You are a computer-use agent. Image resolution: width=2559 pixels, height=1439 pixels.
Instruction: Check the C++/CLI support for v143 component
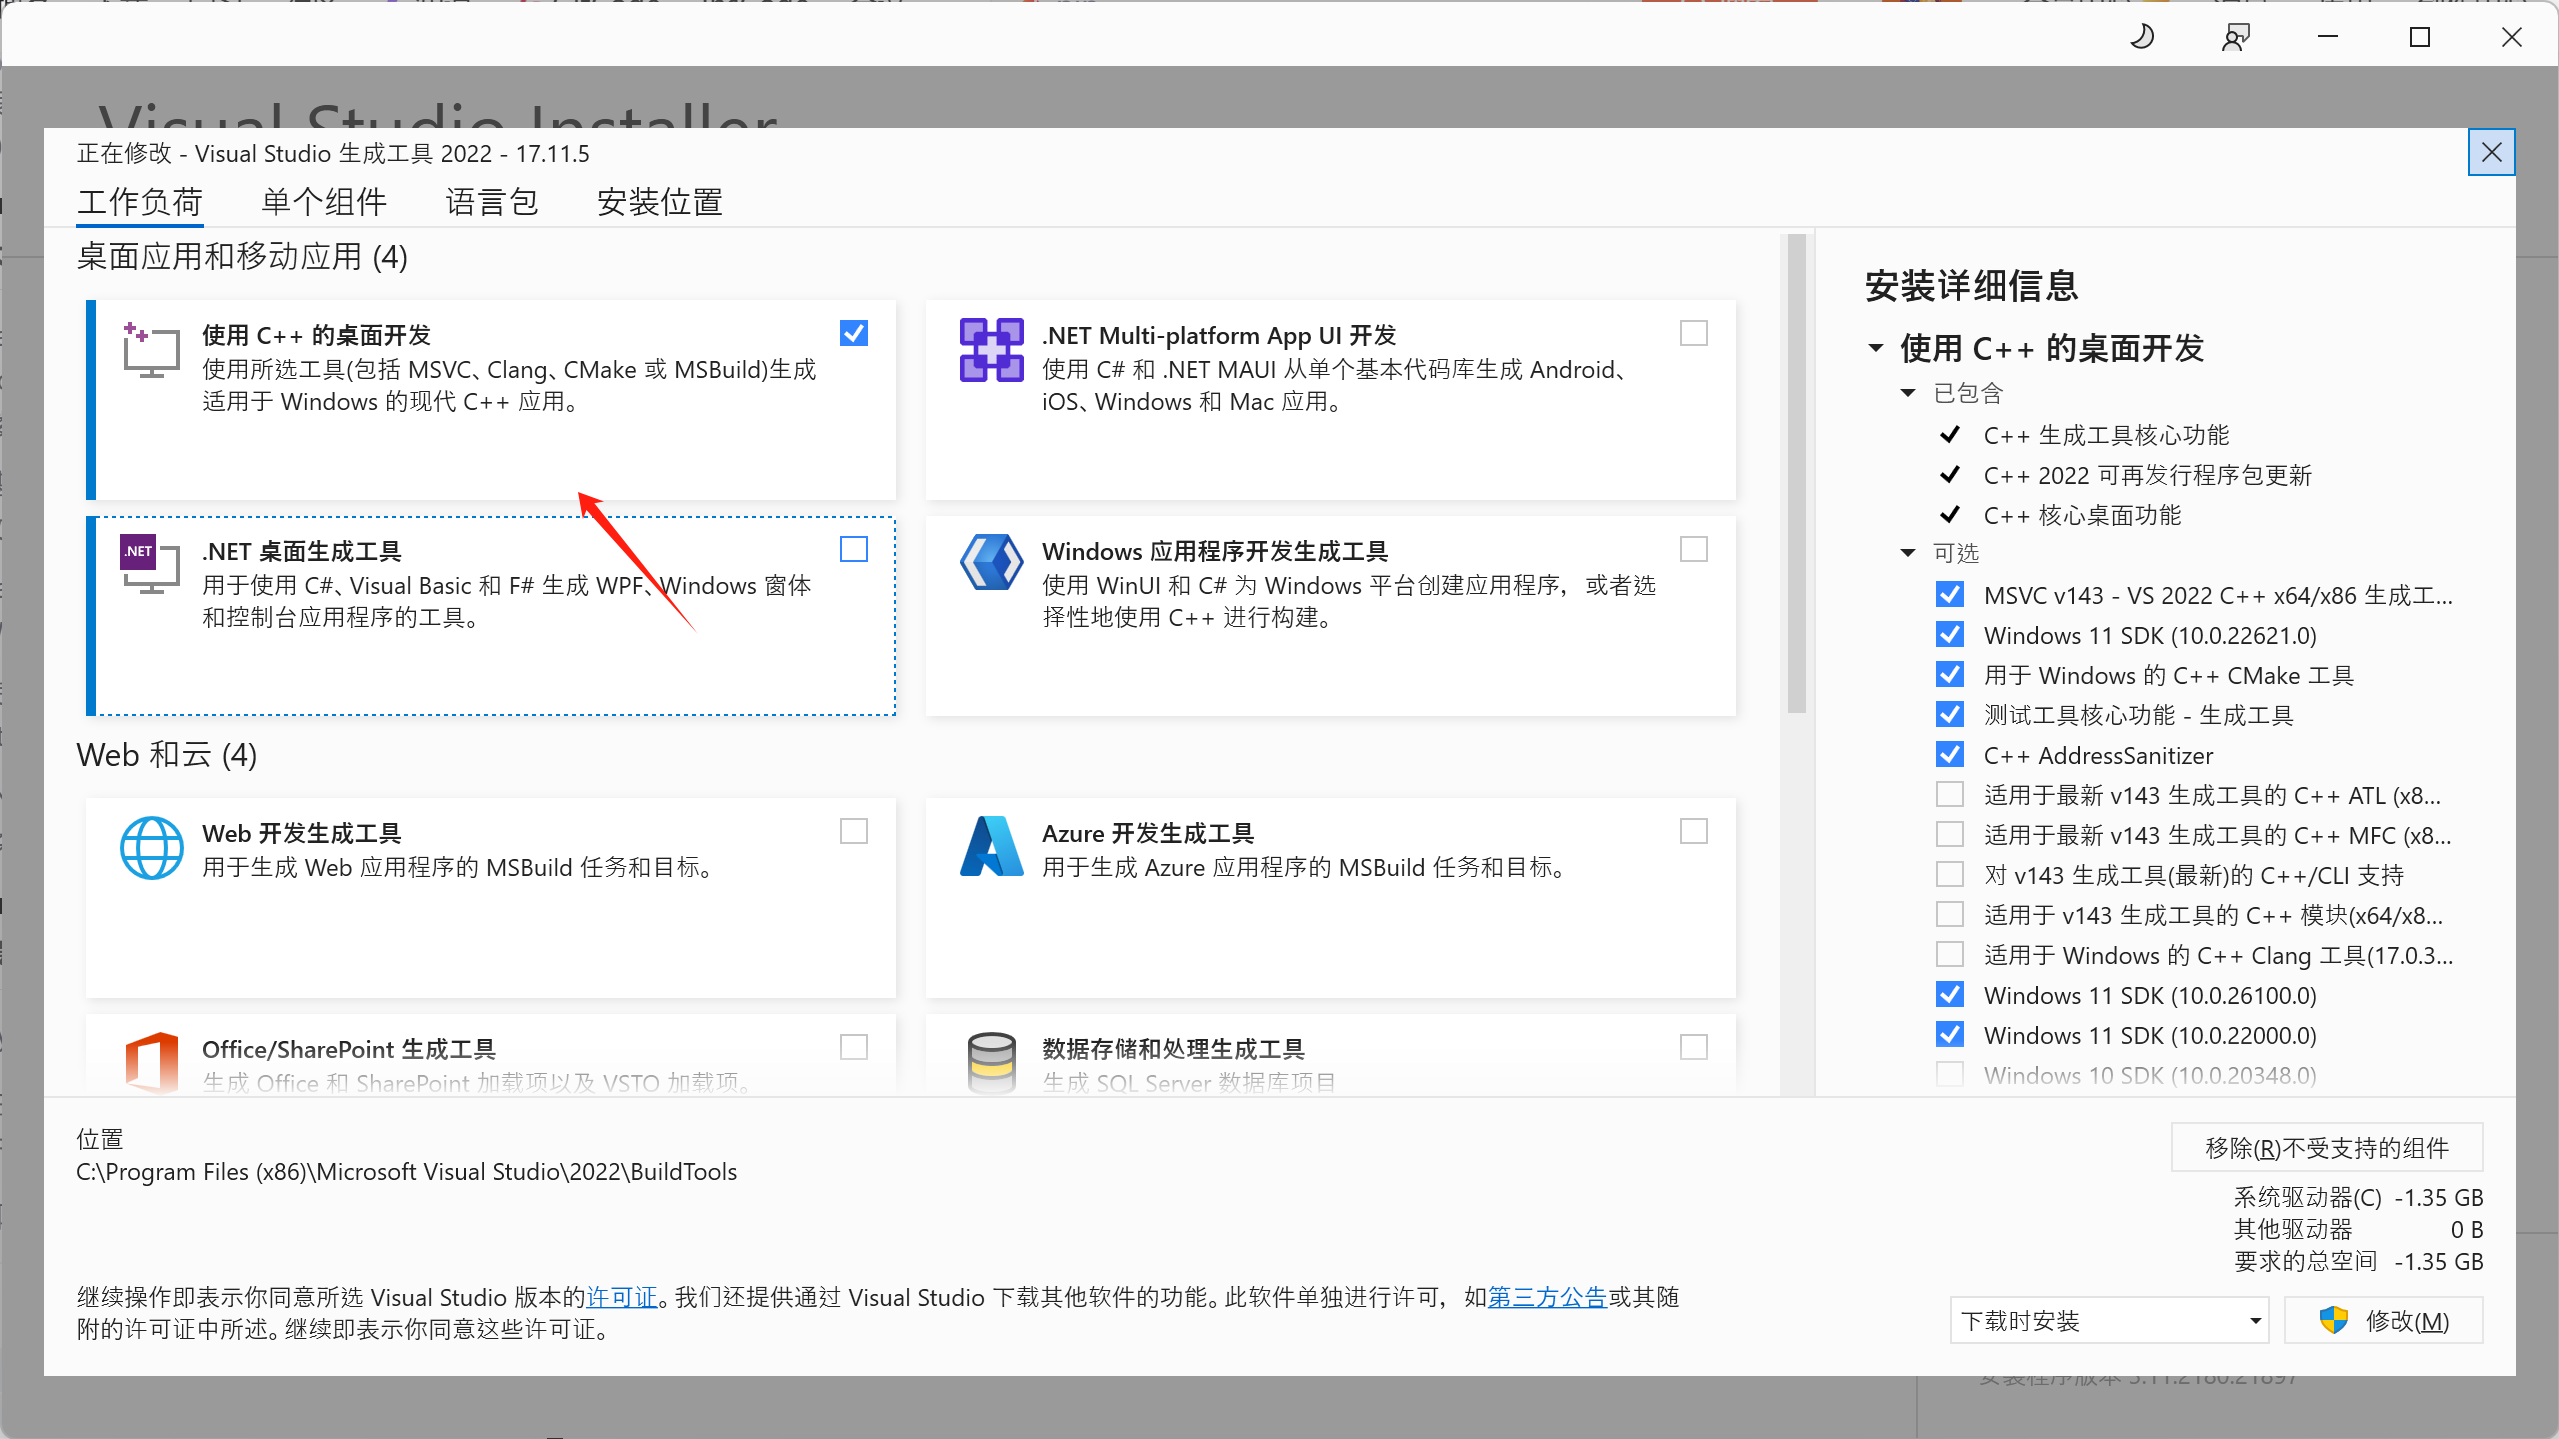tap(1950, 875)
